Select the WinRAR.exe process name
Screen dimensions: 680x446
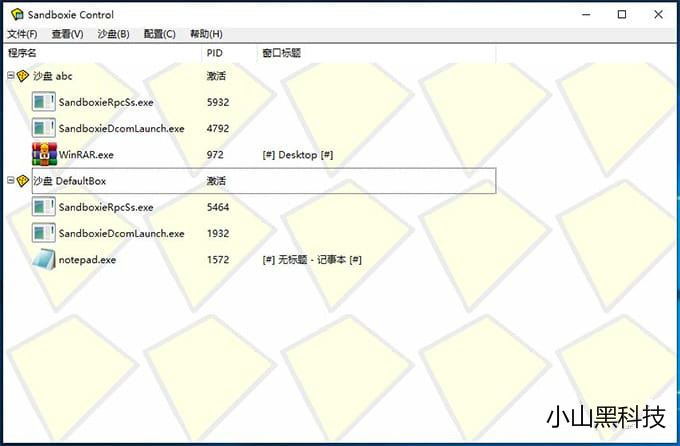[86, 155]
